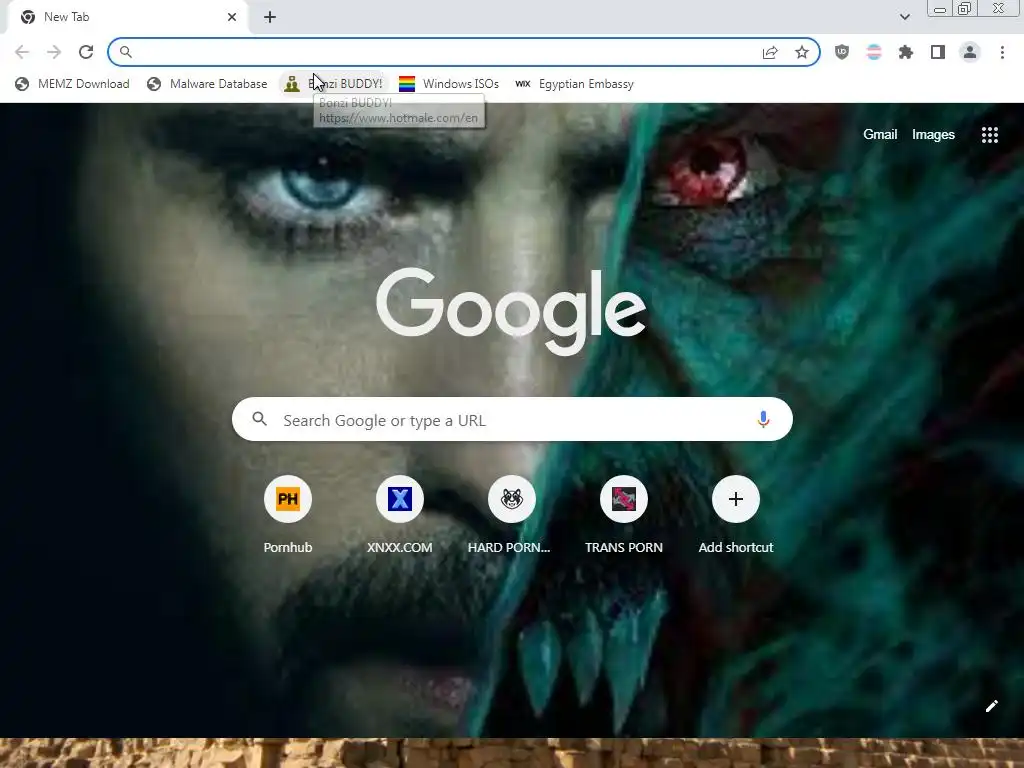
Task: Click the browser Forward arrow
Action: pos(54,52)
